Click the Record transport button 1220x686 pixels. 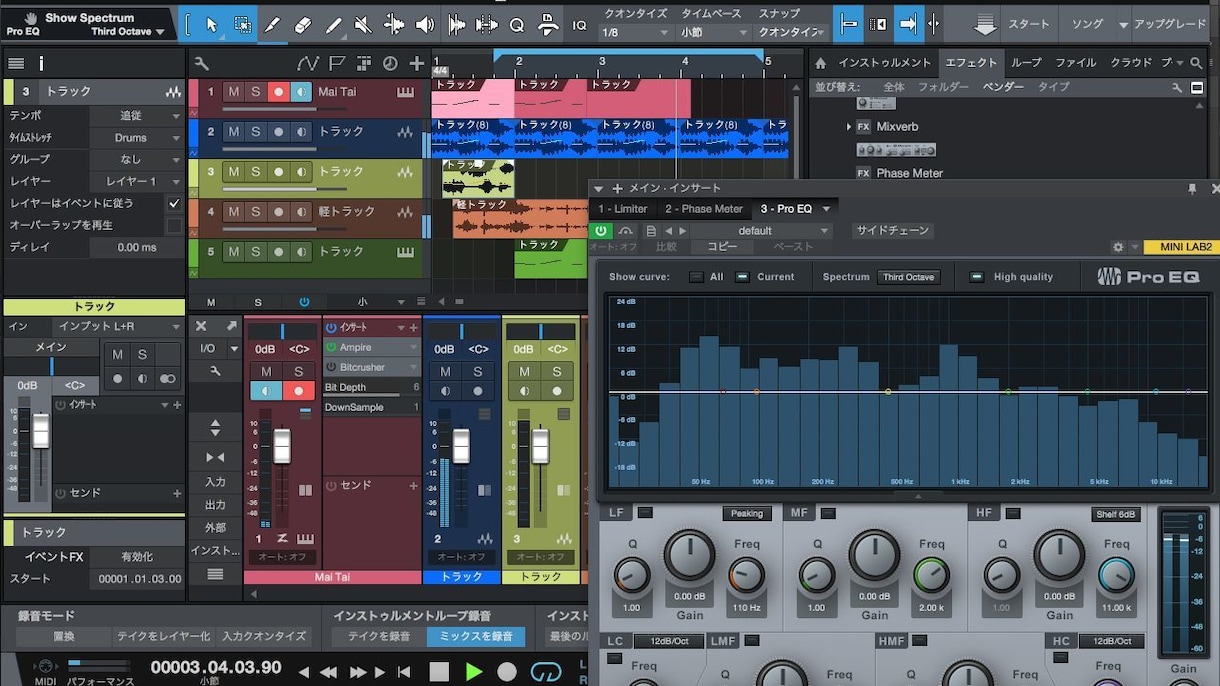(x=507, y=671)
